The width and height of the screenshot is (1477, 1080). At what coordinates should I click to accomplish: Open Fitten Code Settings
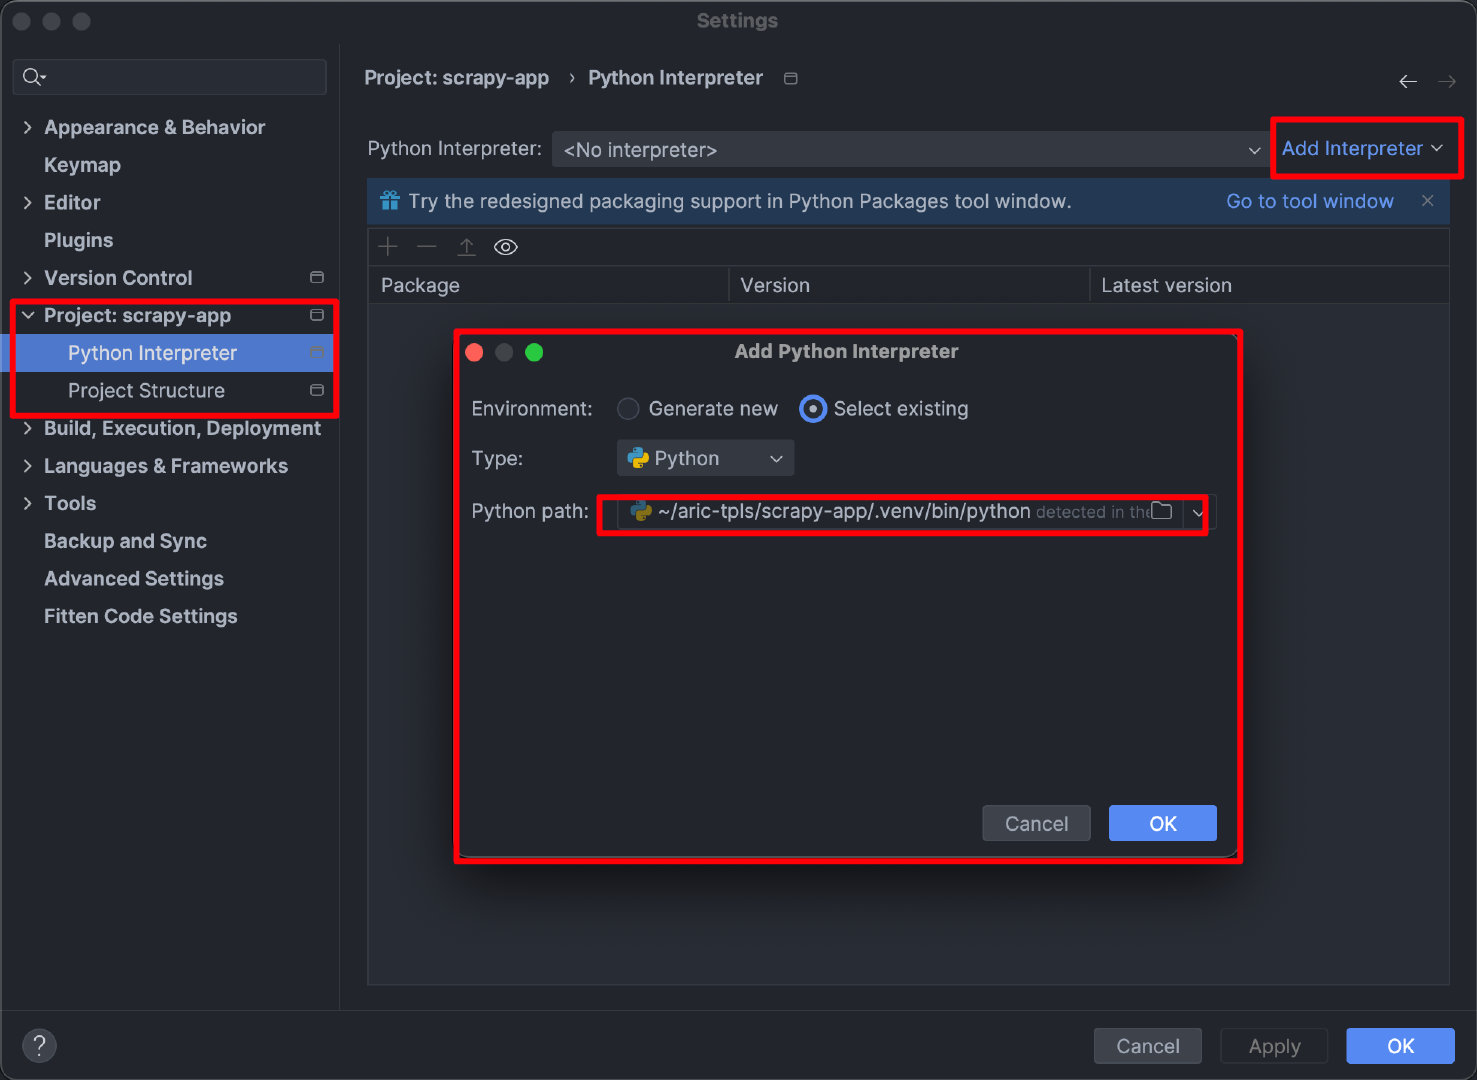[141, 616]
